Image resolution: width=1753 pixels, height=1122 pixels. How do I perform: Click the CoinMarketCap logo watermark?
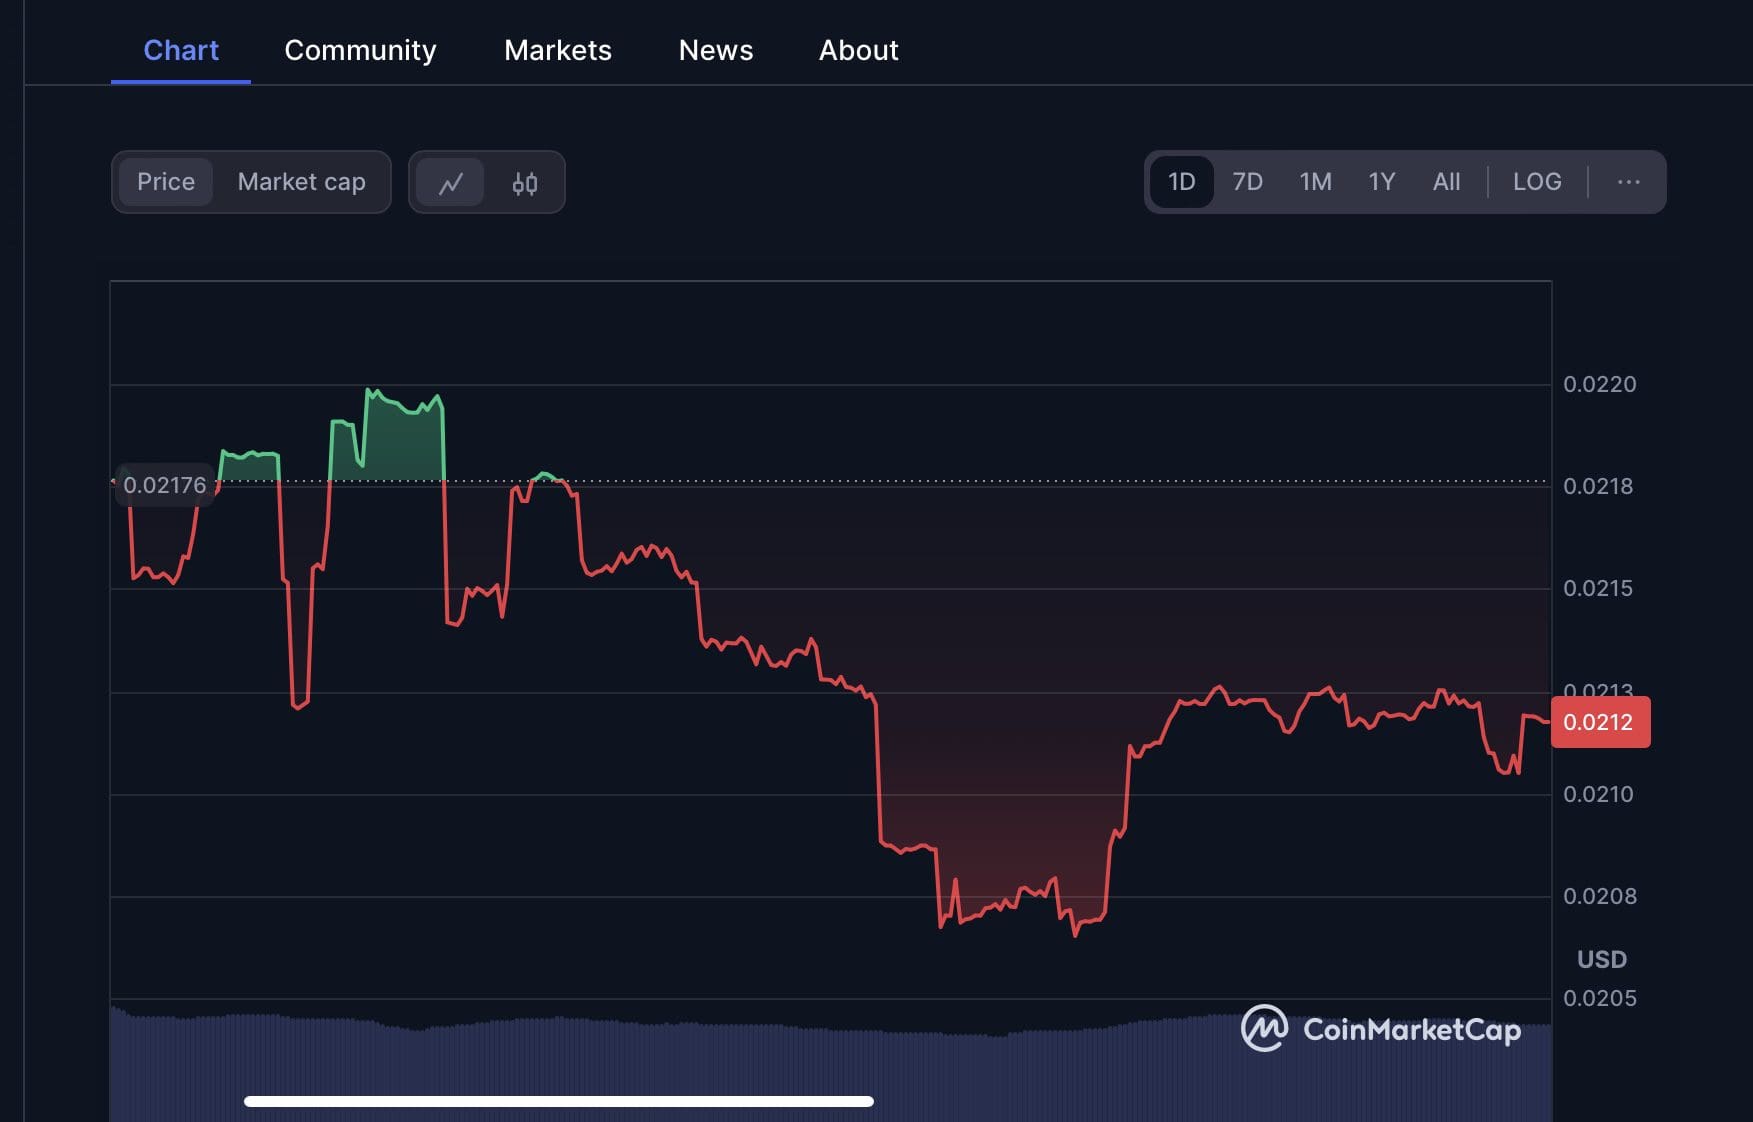[1380, 1029]
